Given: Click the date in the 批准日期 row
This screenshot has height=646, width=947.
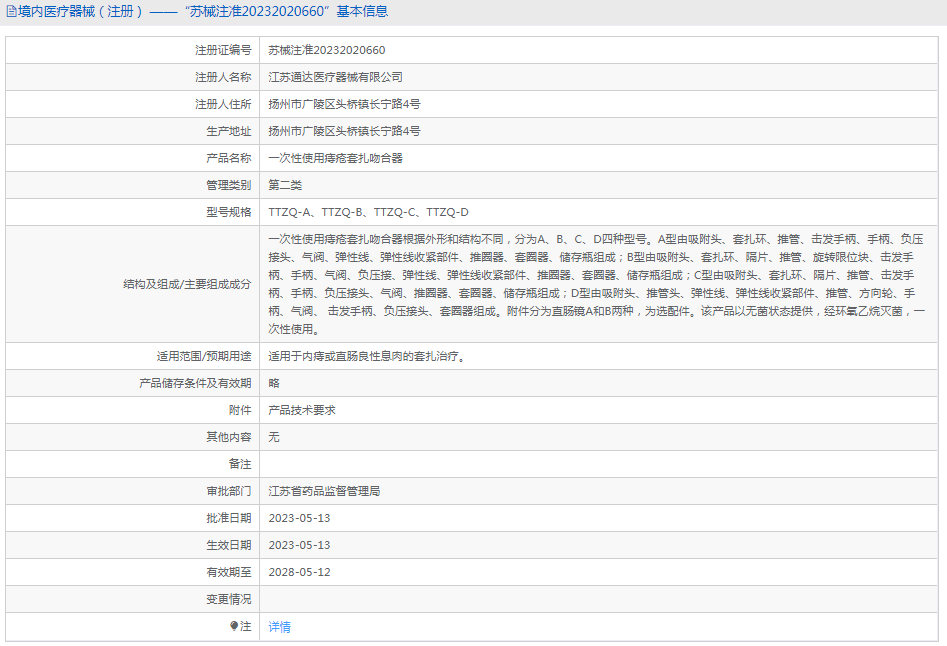Looking at the screenshot, I should (x=300, y=518).
